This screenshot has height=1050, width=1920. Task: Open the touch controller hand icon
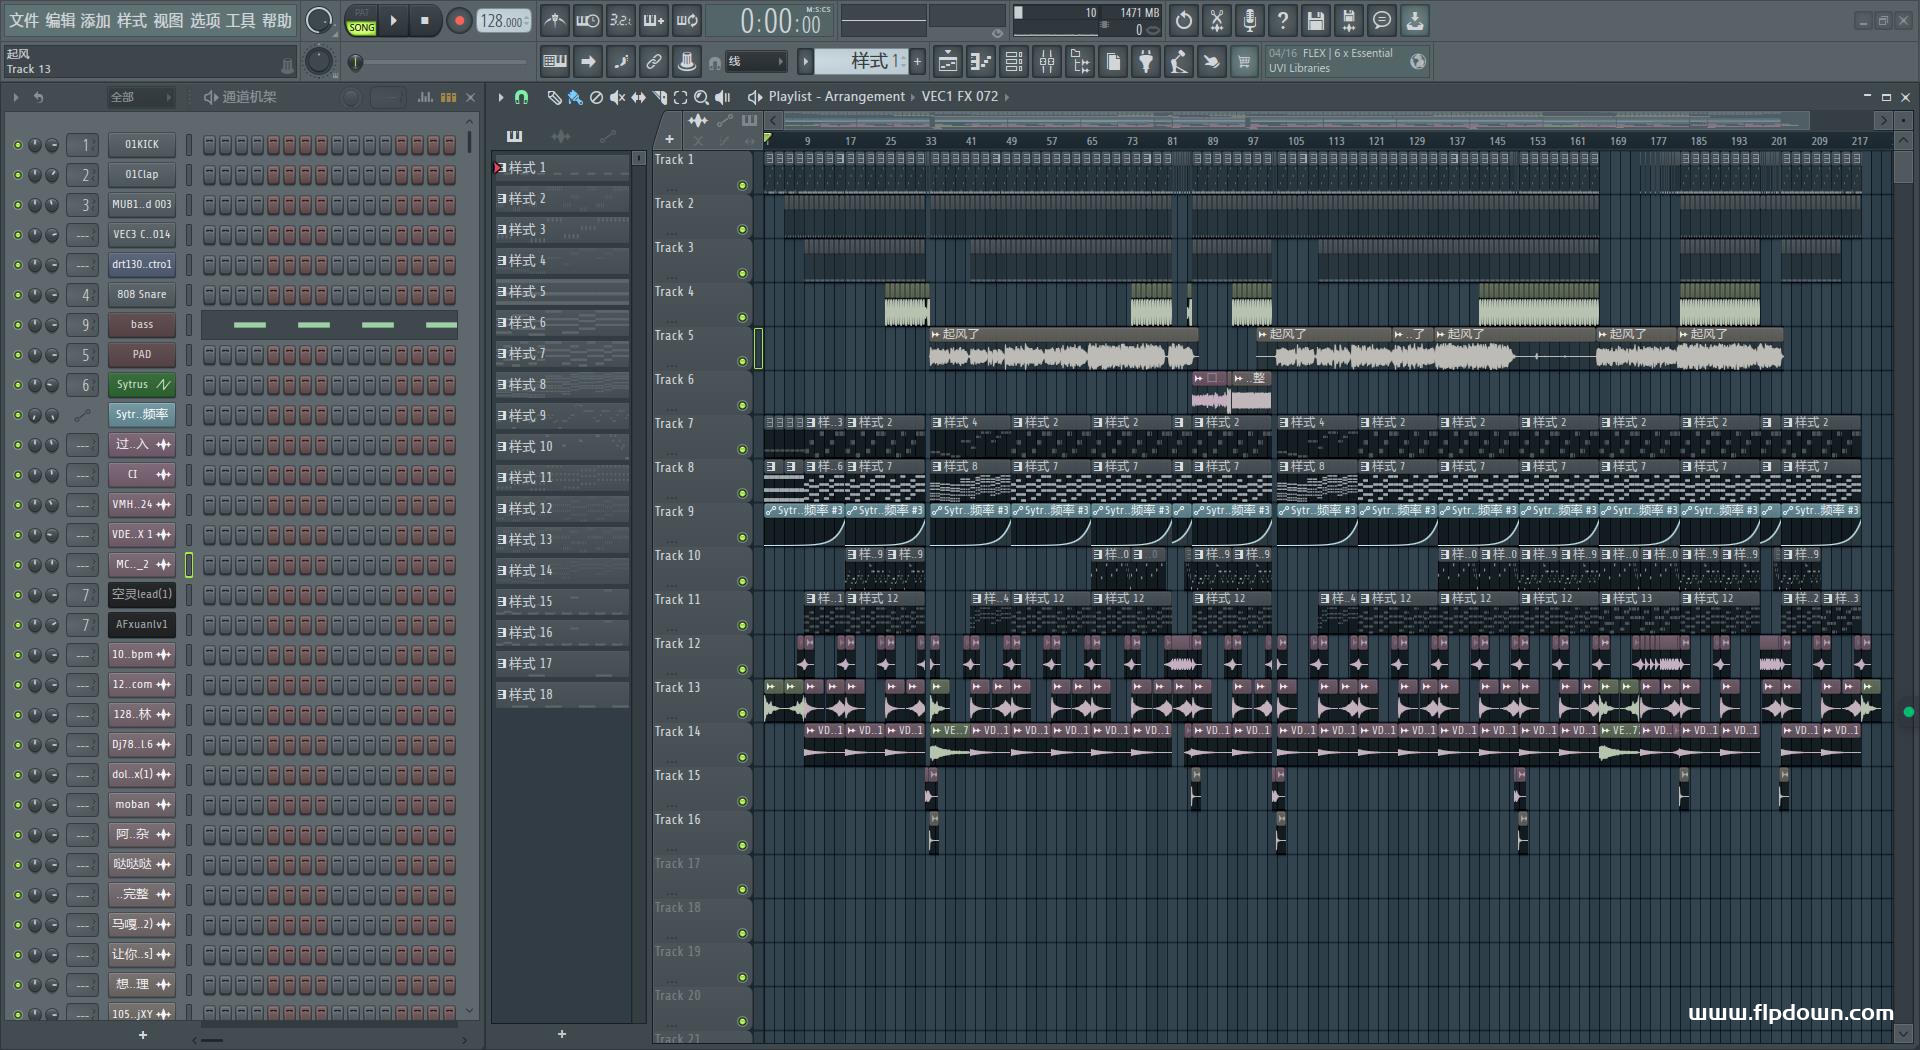tap(1211, 62)
